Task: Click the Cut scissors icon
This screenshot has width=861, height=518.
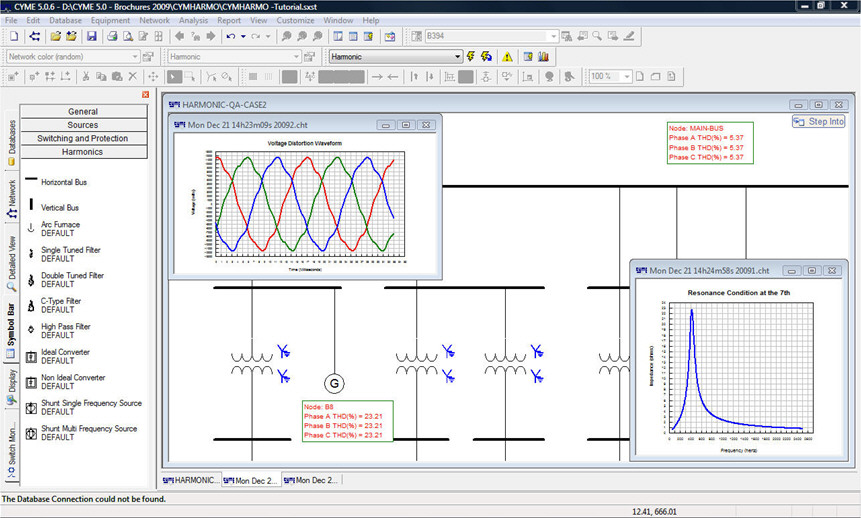Action: coord(87,77)
